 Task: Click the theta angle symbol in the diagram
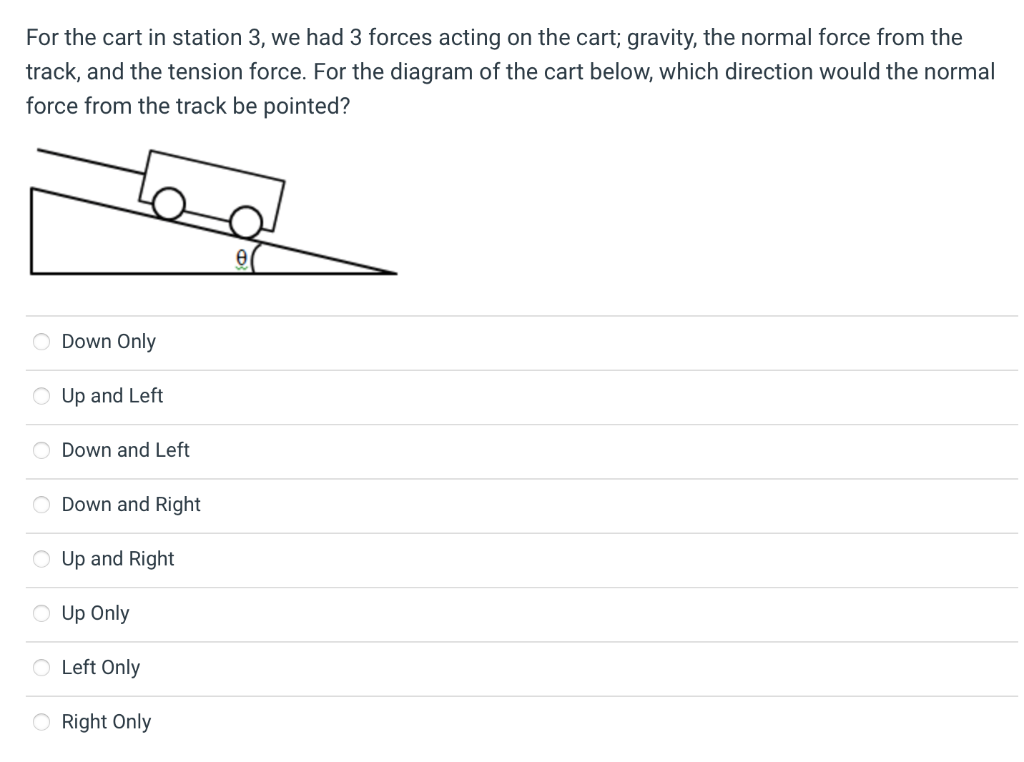(240, 257)
